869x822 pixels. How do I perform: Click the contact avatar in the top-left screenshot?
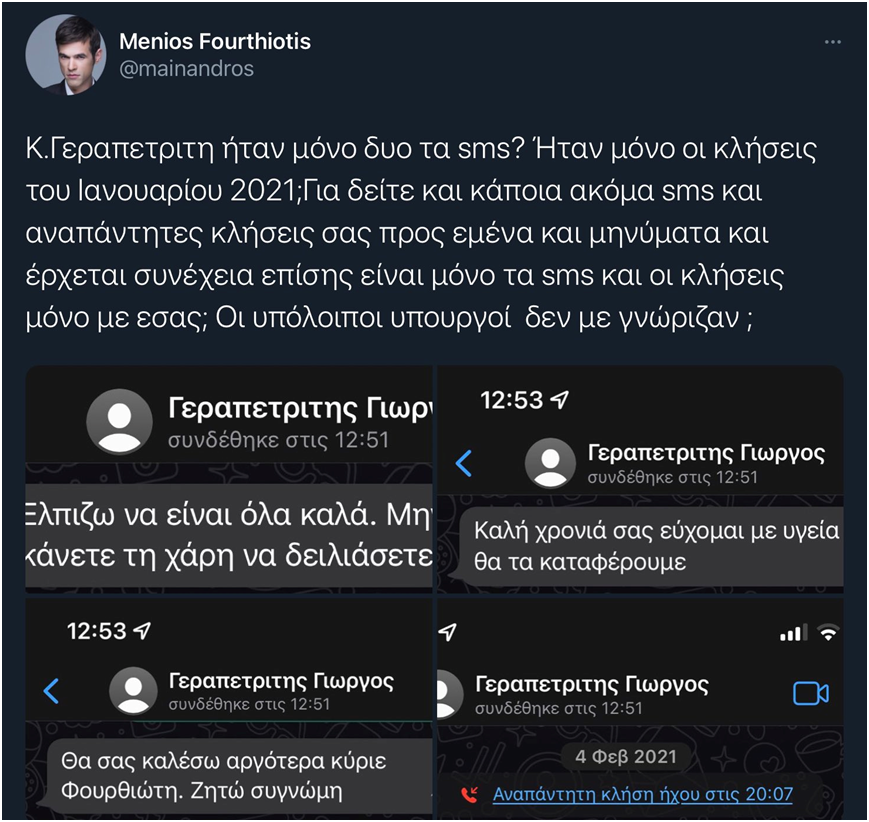[120, 420]
